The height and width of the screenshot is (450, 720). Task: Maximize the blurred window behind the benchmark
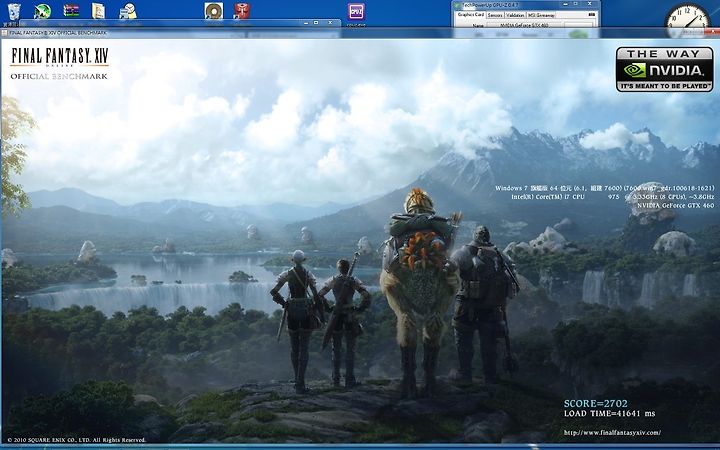pyautogui.click(x=316, y=22)
